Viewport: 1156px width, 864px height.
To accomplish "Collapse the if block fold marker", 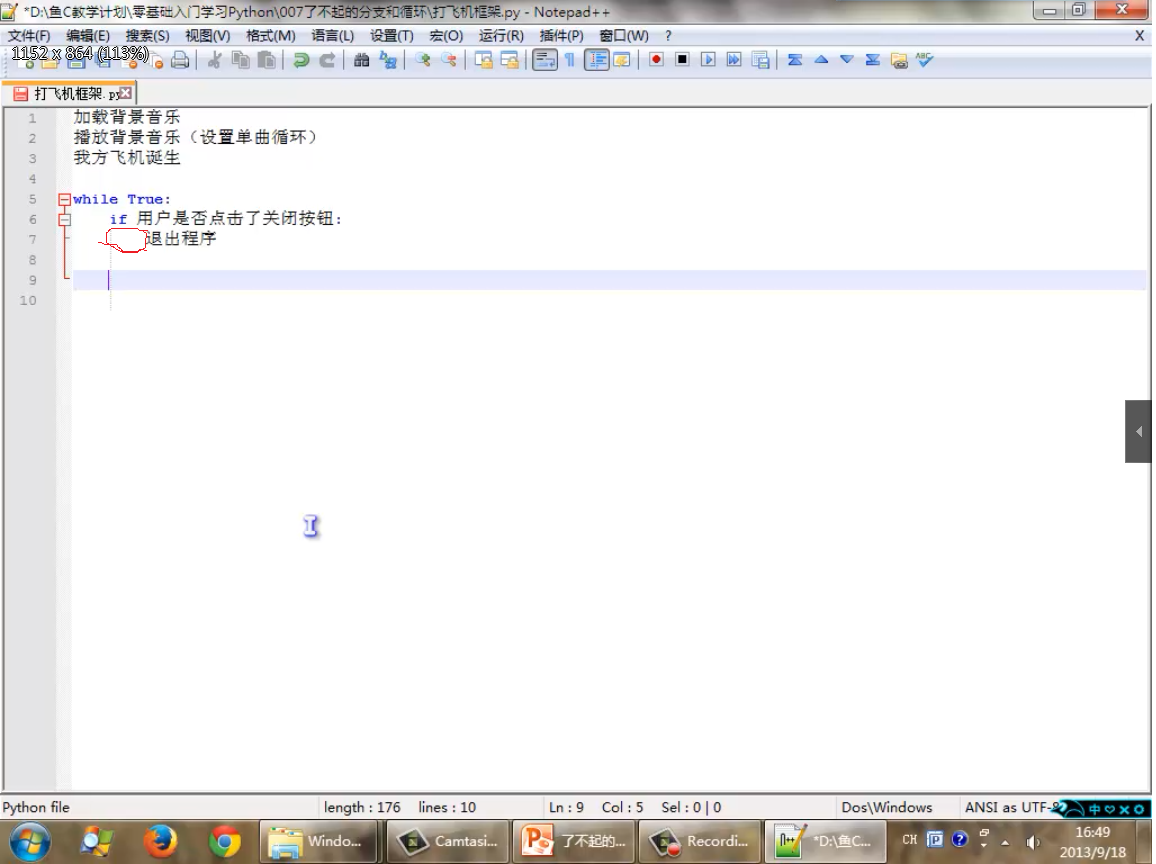I will coord(65,219).
